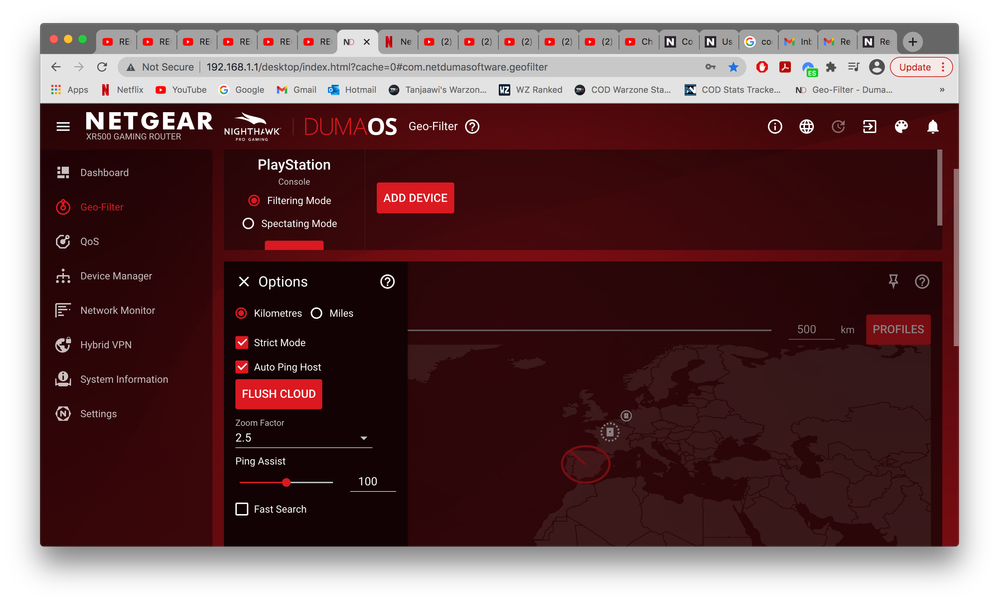Open the Dashboard from the sidebar
The height and width of the screenshot is (604, 999).
(x=100, y=172)
